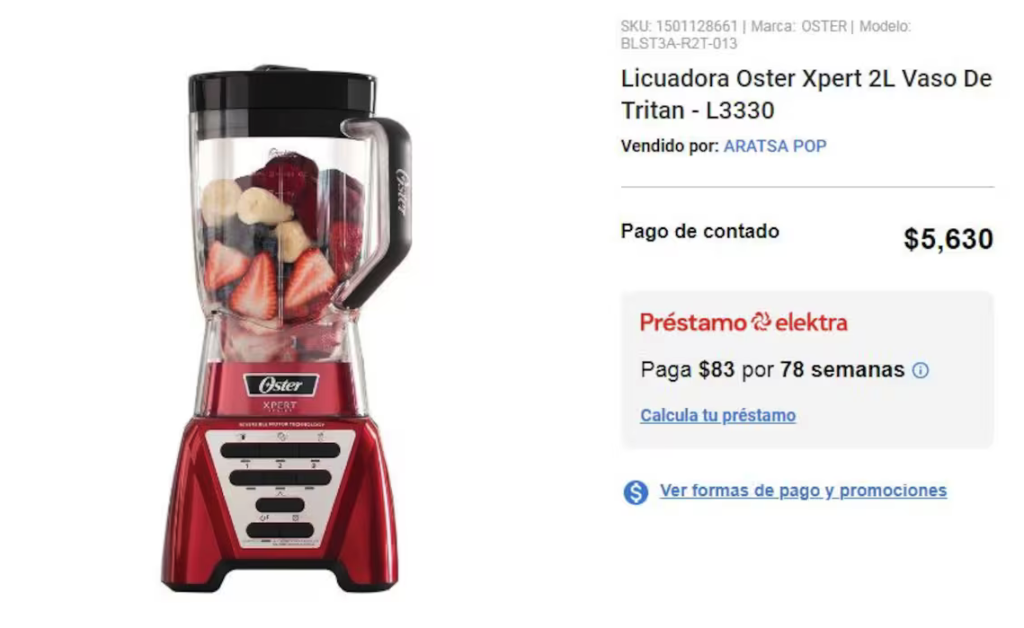This screenshot has width=1024, height=628.
Task: Click the model code BLST3A-R2T-013
Action: (679, 44)
